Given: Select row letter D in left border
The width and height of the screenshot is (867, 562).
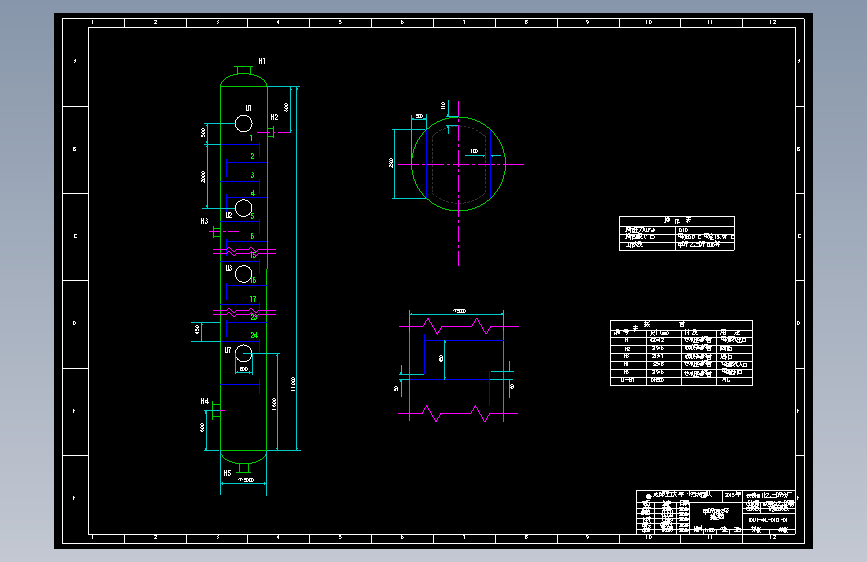Looking at the screenshot, I should click(x=75, y=323).
